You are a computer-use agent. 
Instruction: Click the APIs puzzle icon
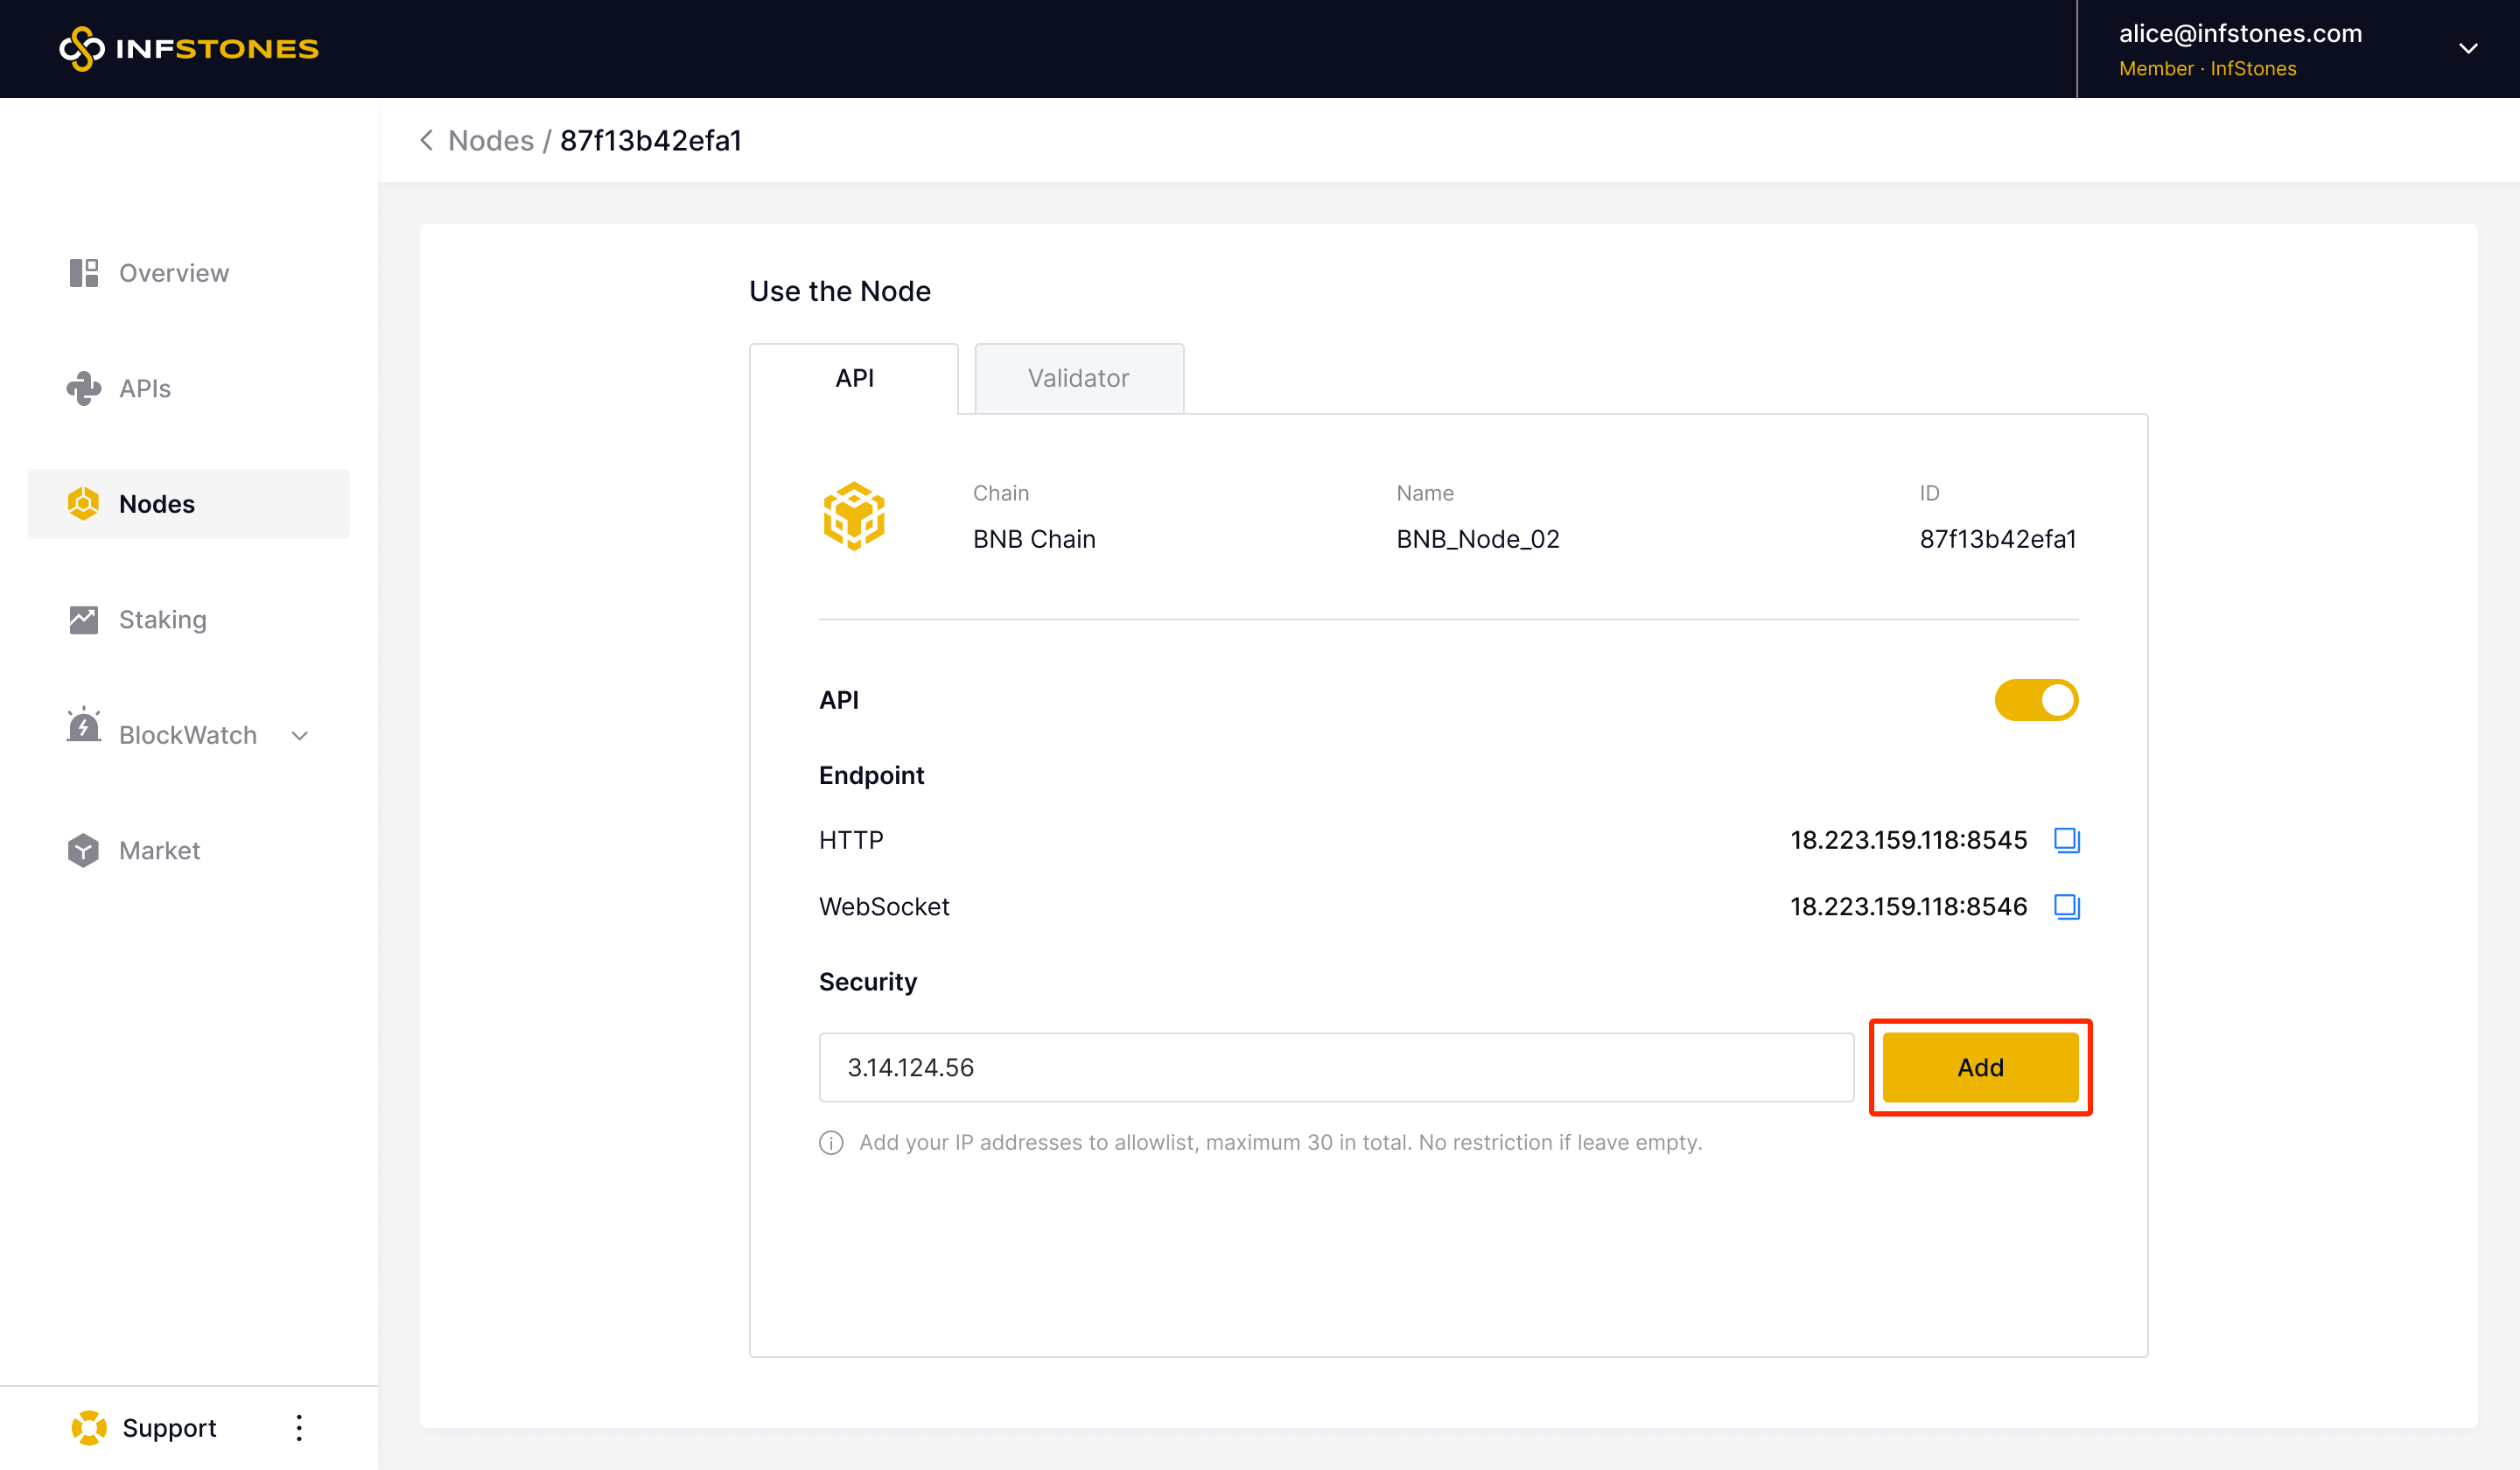pyautogui.click(x=84, y=389)
